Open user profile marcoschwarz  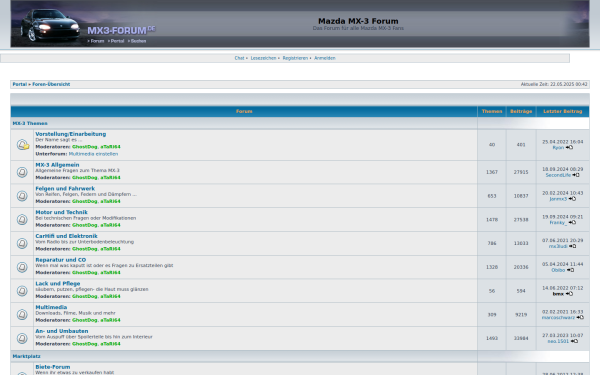pos(558,318)
